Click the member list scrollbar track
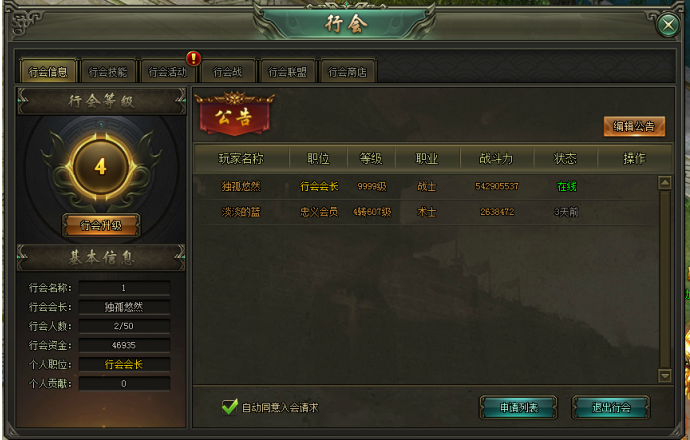This screenshot has width=690, height=440. [664, 279]
